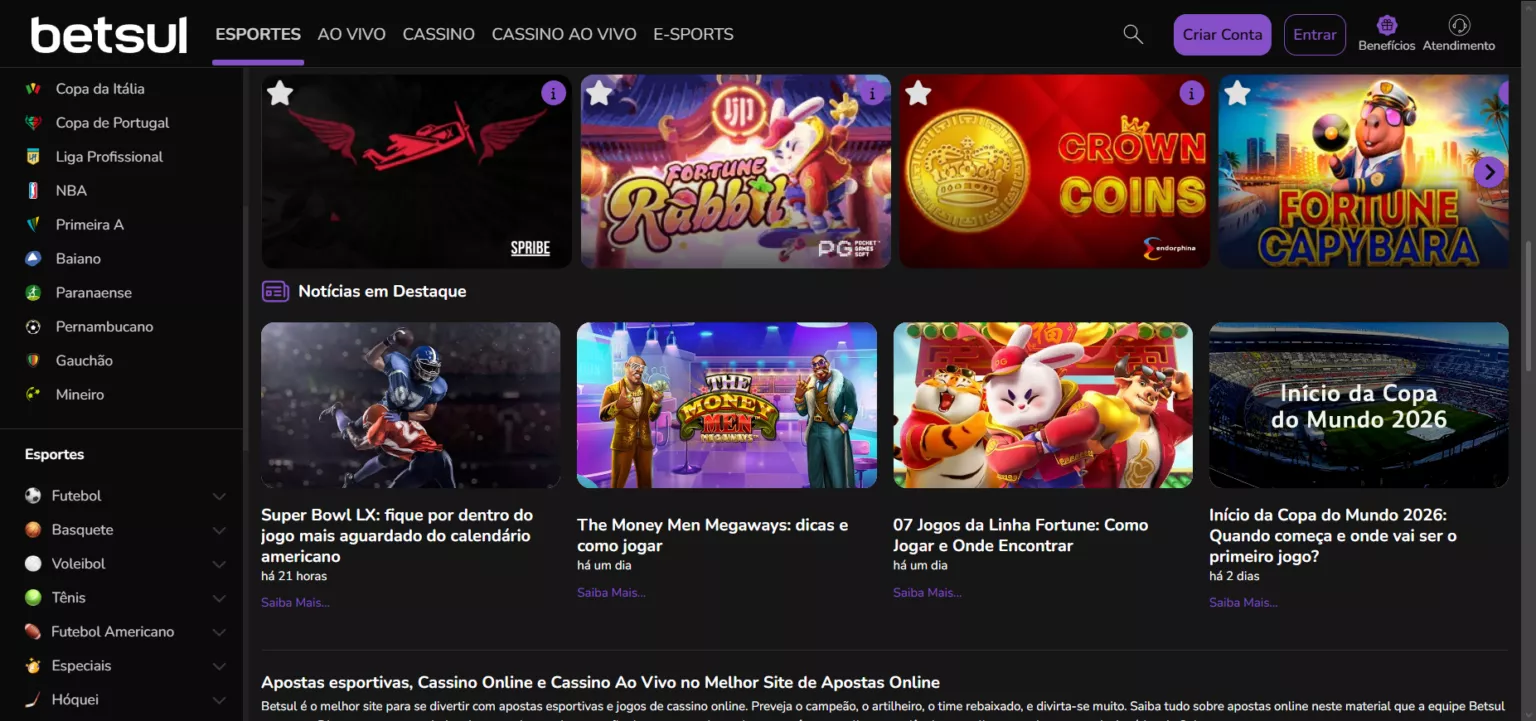Switch to the Cassino tab

[438, 34]
